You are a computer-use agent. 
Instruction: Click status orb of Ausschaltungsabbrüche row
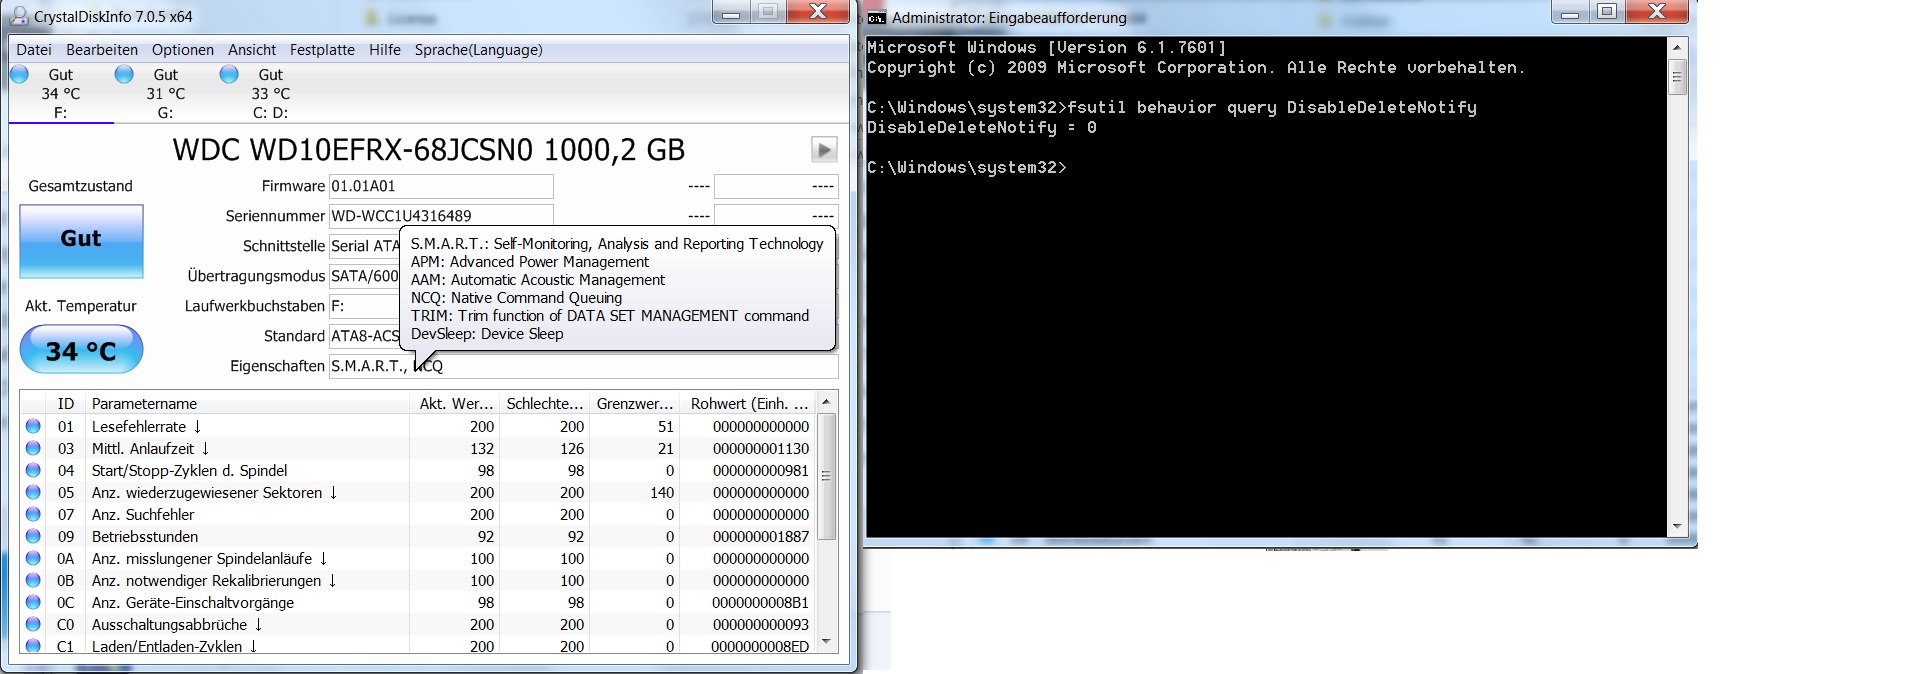click(33, 625)
